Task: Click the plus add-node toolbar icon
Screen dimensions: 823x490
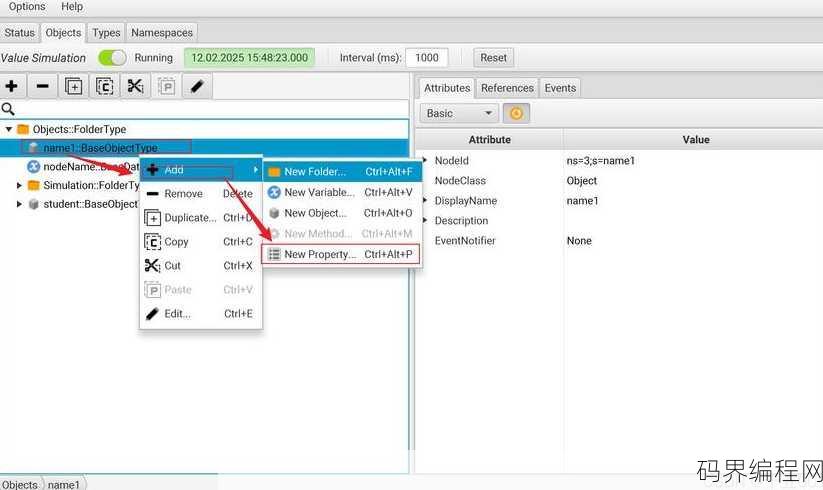Action: pyautogui.click(x=12, y=86)
